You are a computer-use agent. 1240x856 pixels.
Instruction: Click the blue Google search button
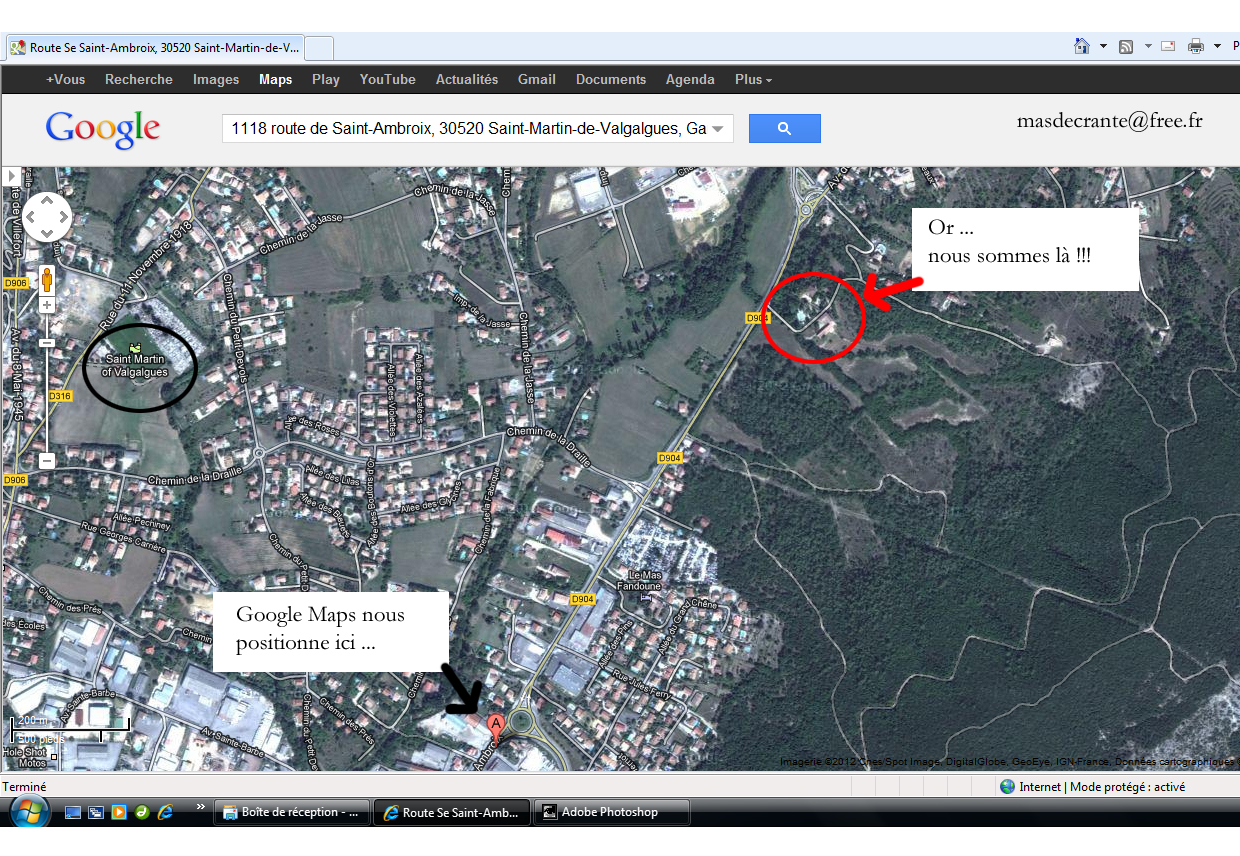point(784,128)
